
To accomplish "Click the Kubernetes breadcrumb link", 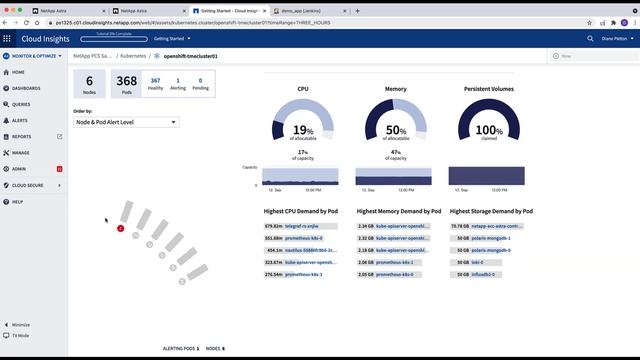I will (133, 56).
